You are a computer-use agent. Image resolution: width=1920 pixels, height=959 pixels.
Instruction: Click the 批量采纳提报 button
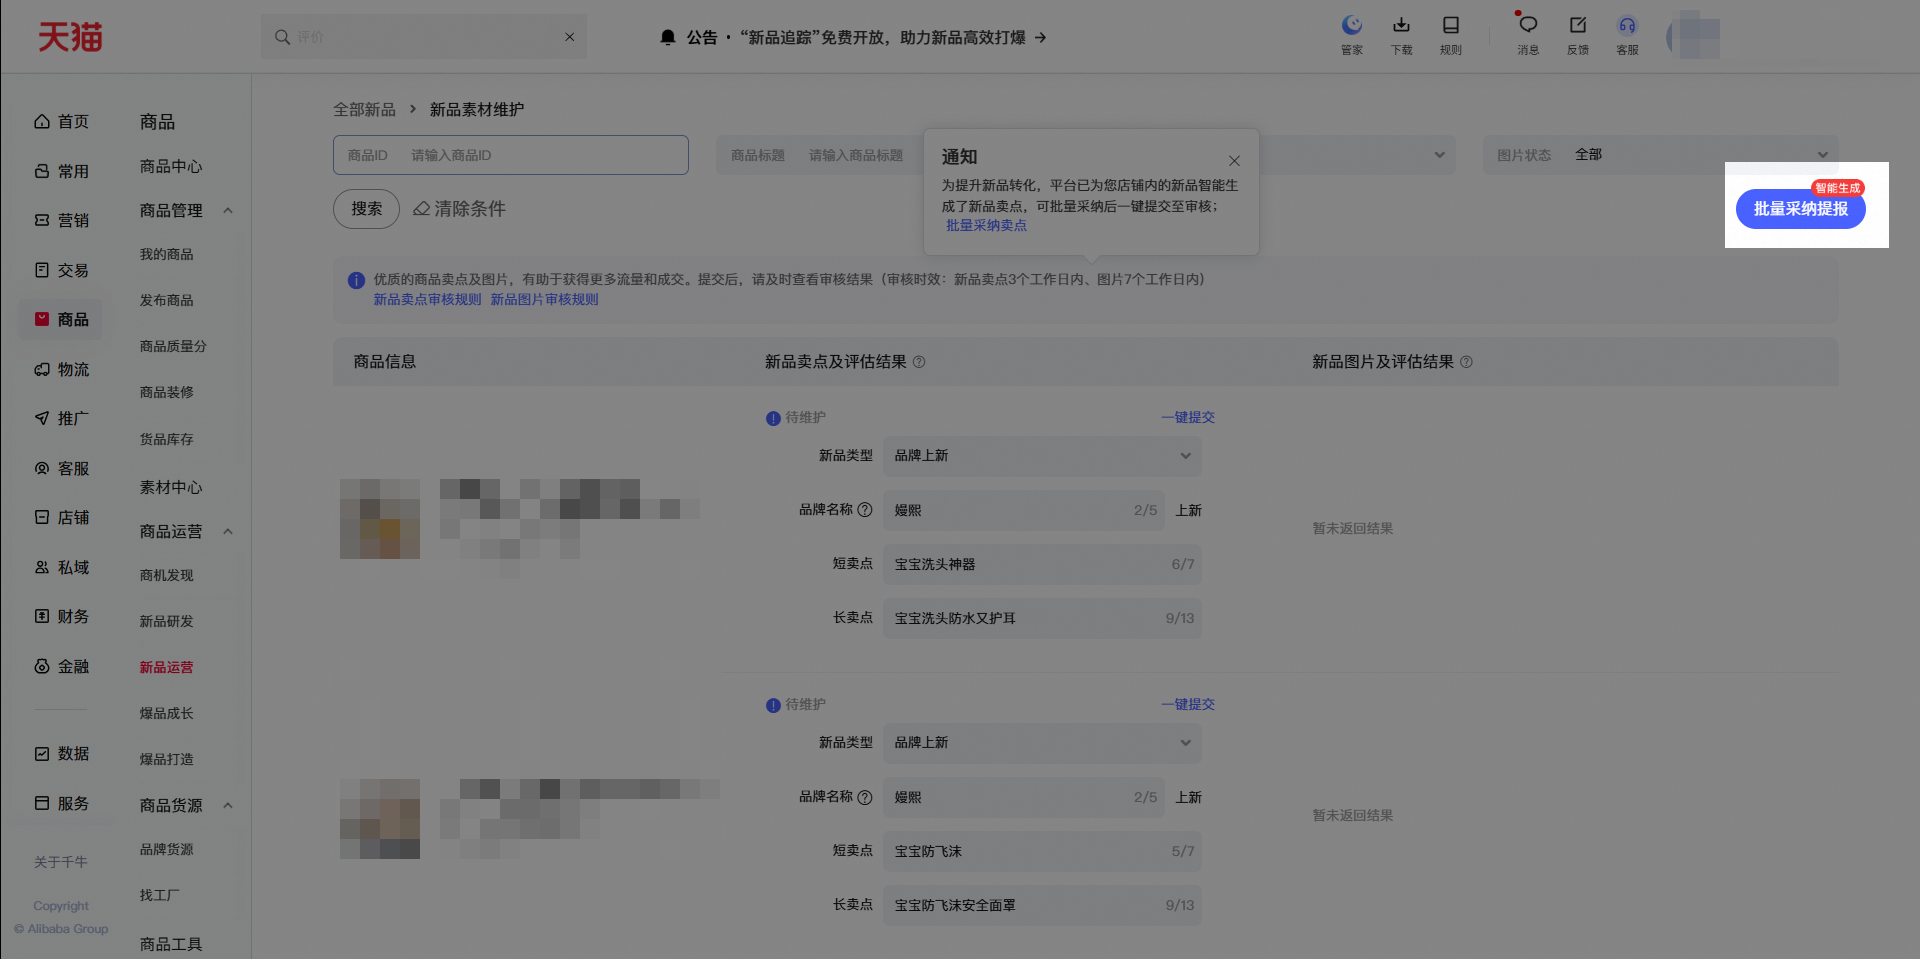(x=1800, y=209)
